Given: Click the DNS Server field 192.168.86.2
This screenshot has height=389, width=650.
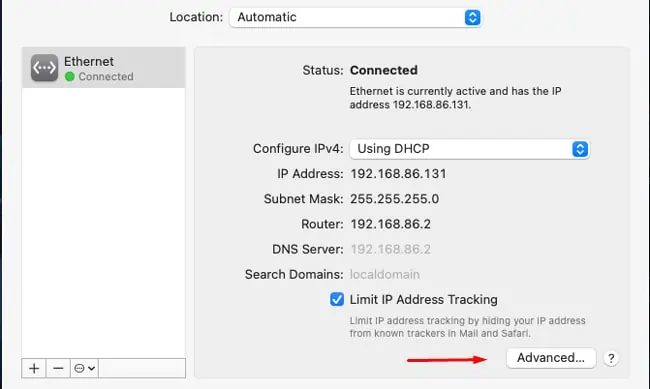Looking at the screenshot, I should click(x=390, y=249).
